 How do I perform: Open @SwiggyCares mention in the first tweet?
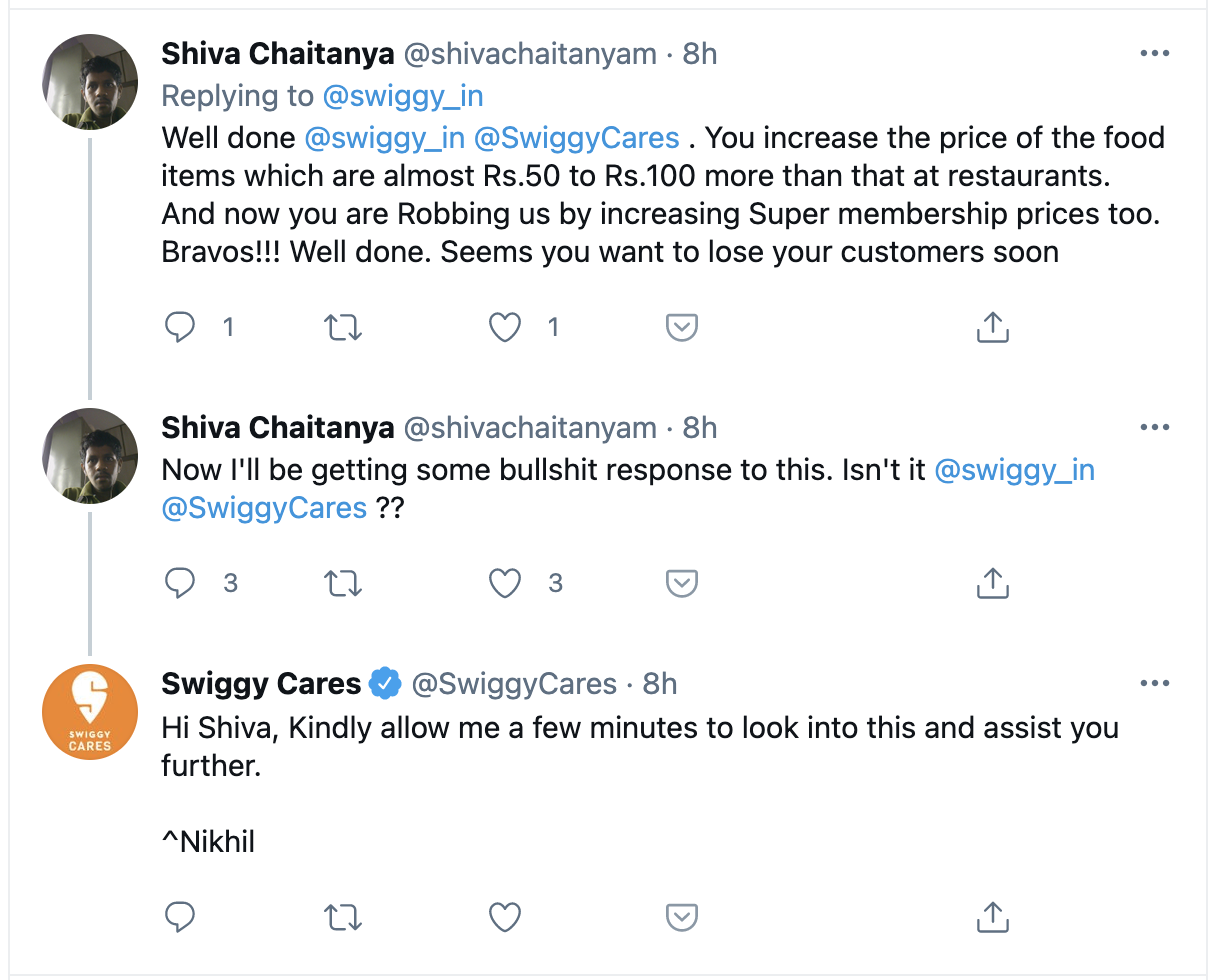pos(577,138)
